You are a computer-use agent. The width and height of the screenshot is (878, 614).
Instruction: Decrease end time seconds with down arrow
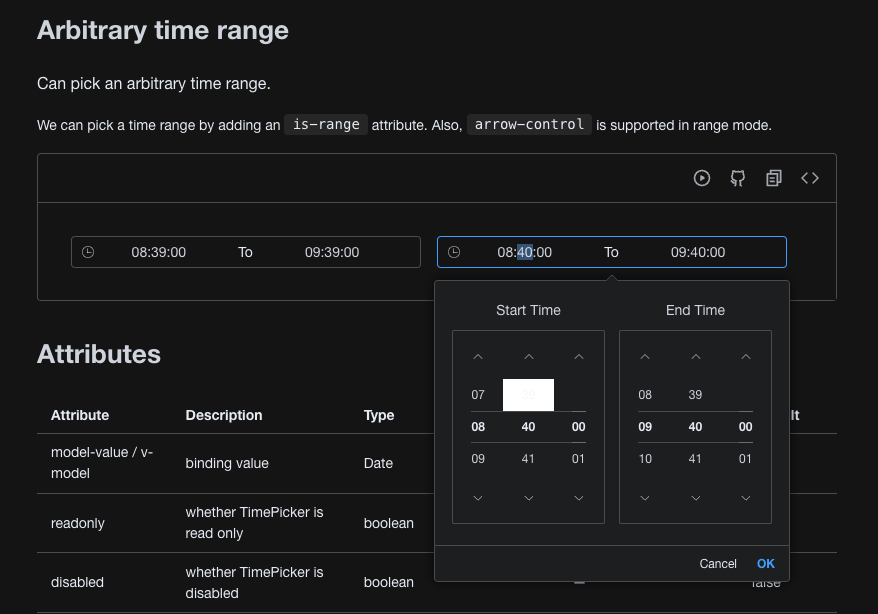click(745, 498)
